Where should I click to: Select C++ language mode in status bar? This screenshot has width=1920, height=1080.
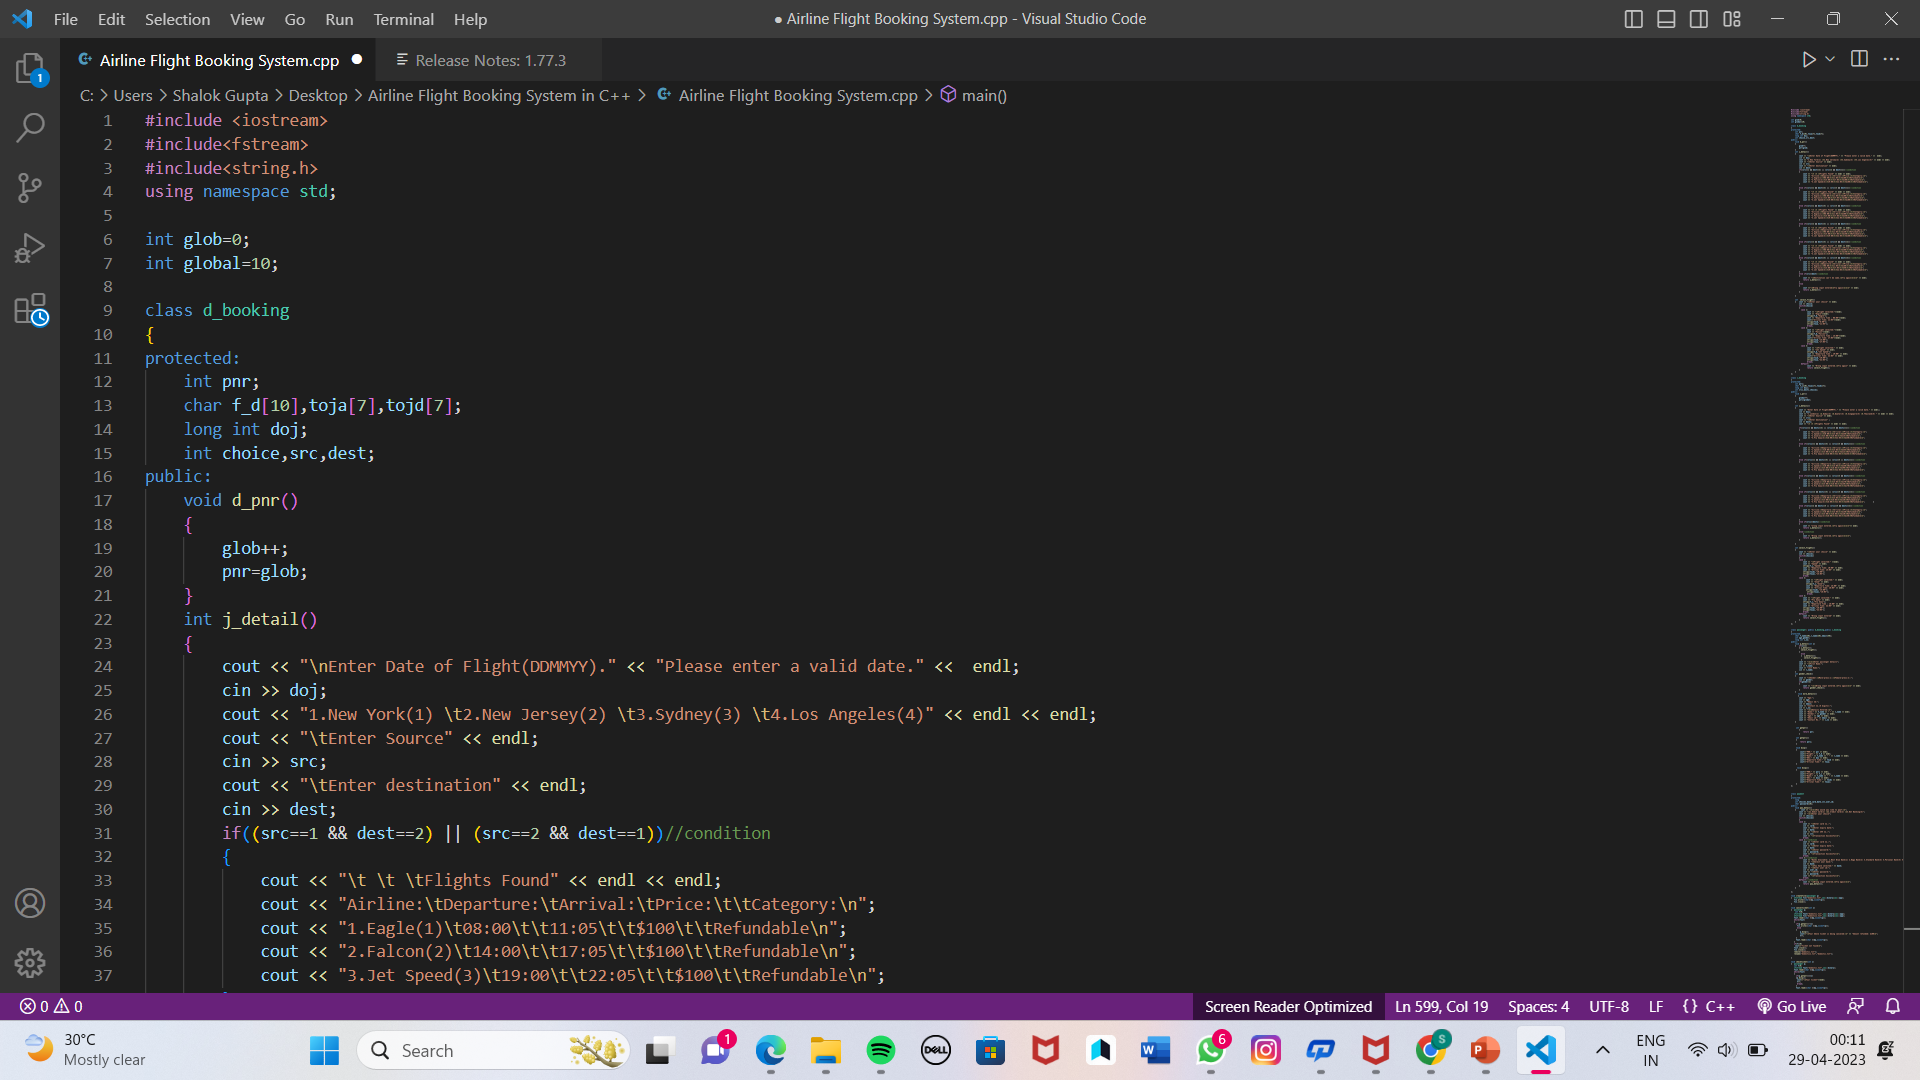(x=1719, y=1007)
